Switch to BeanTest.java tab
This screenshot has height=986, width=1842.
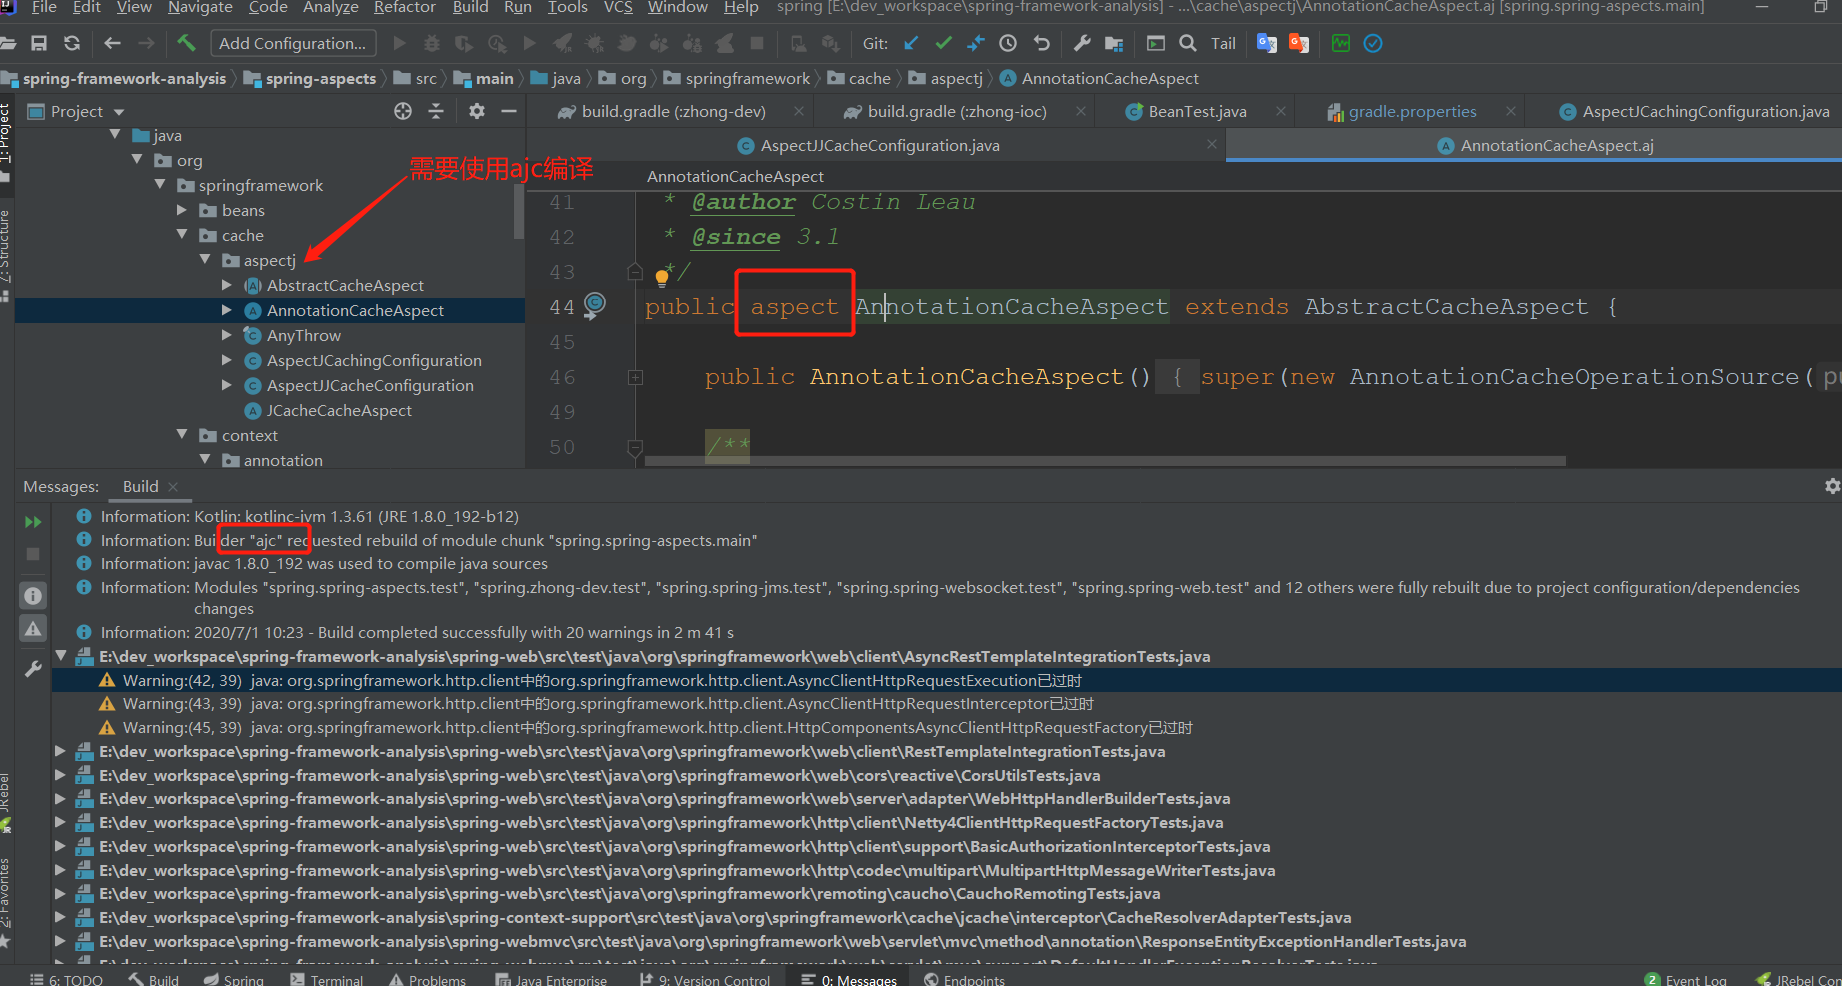1197,112
